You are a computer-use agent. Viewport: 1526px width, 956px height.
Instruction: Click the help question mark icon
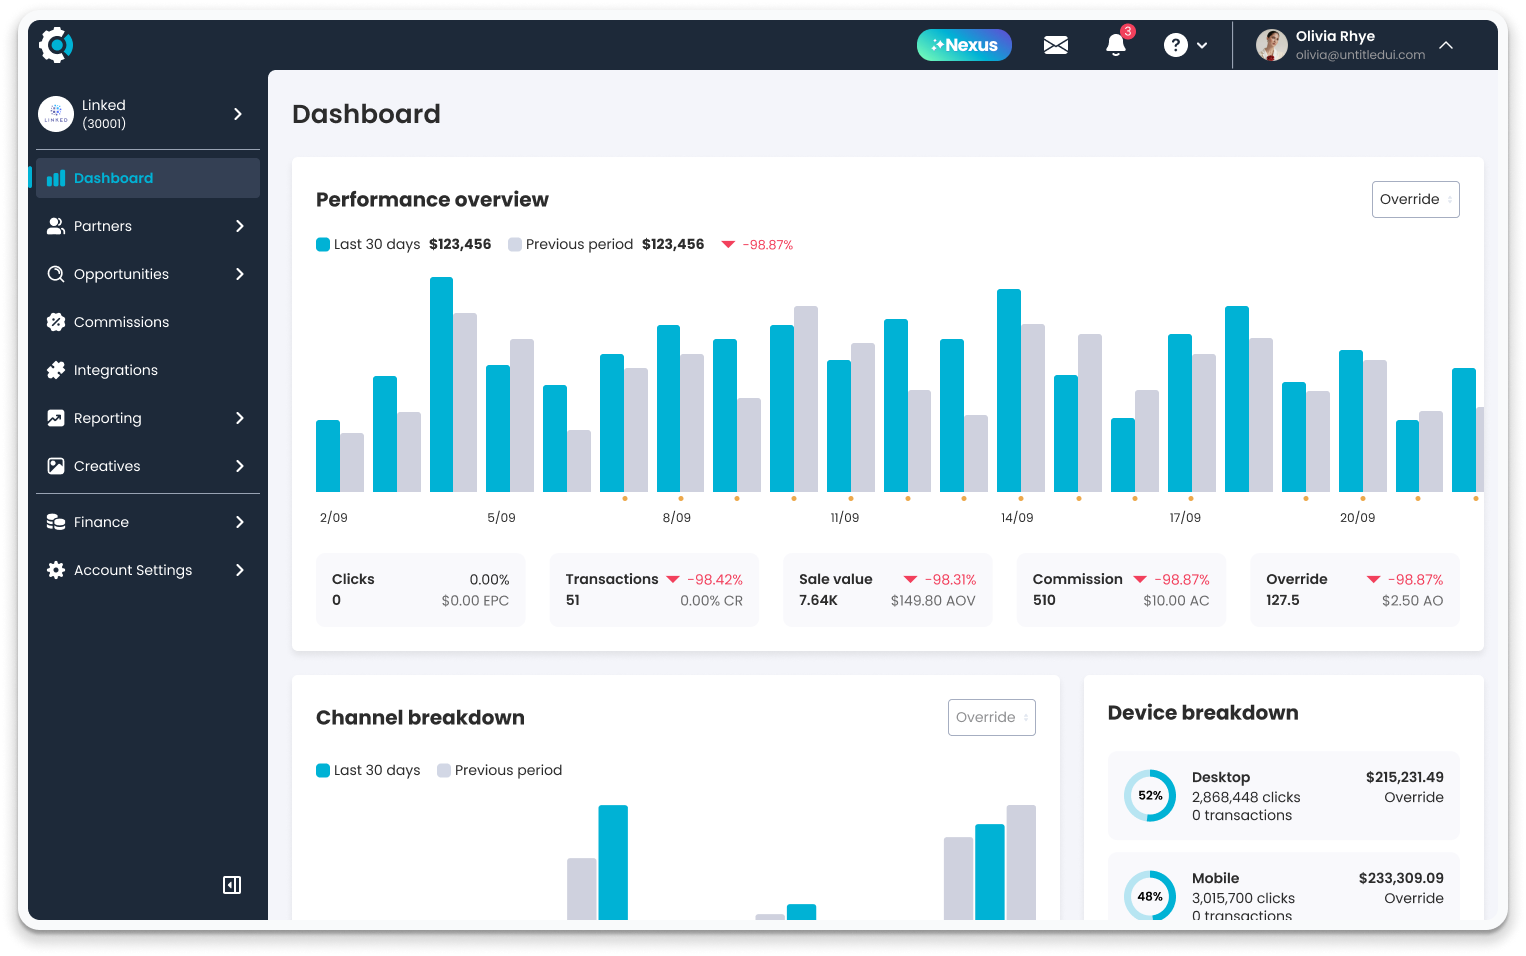1176,45
